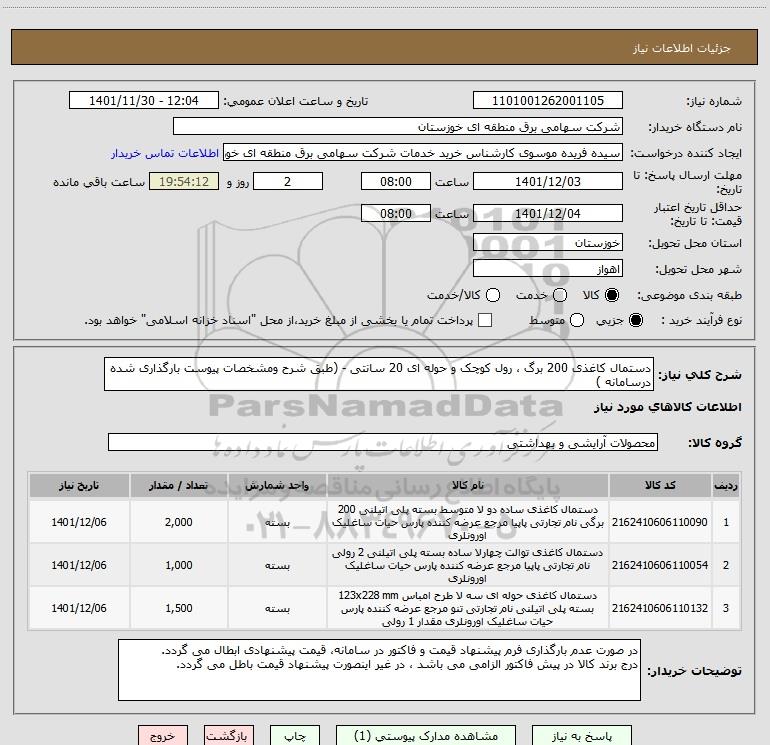
Task: Click the response deadline date field 1401/12/03
Action: (x=547, y=182)
